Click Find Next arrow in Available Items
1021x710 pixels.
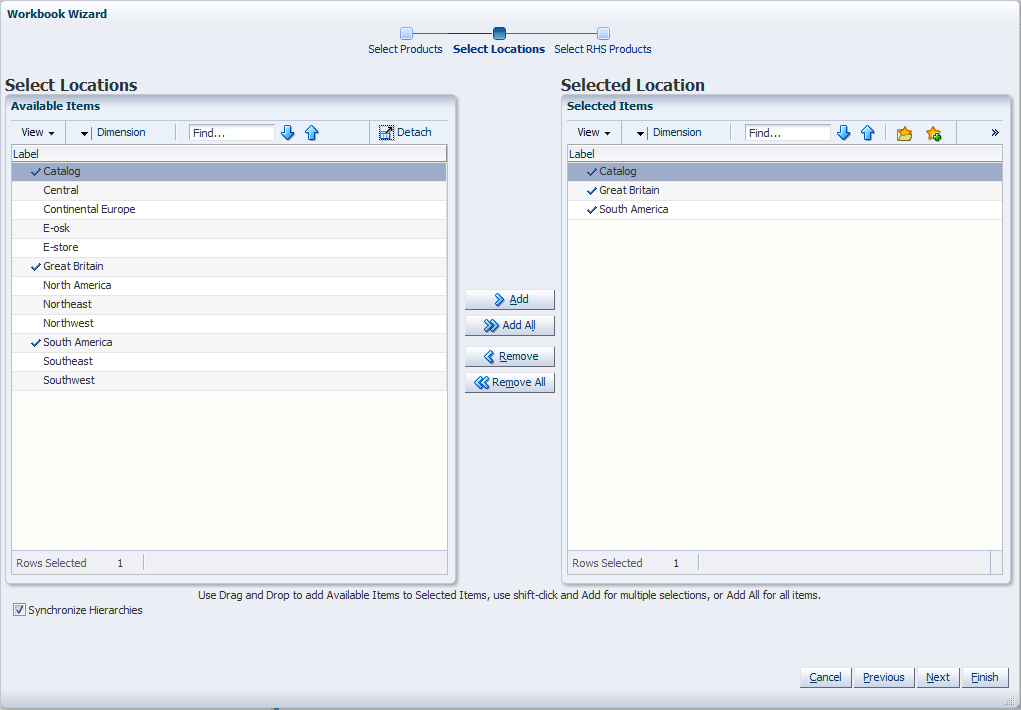coord(288,133)
